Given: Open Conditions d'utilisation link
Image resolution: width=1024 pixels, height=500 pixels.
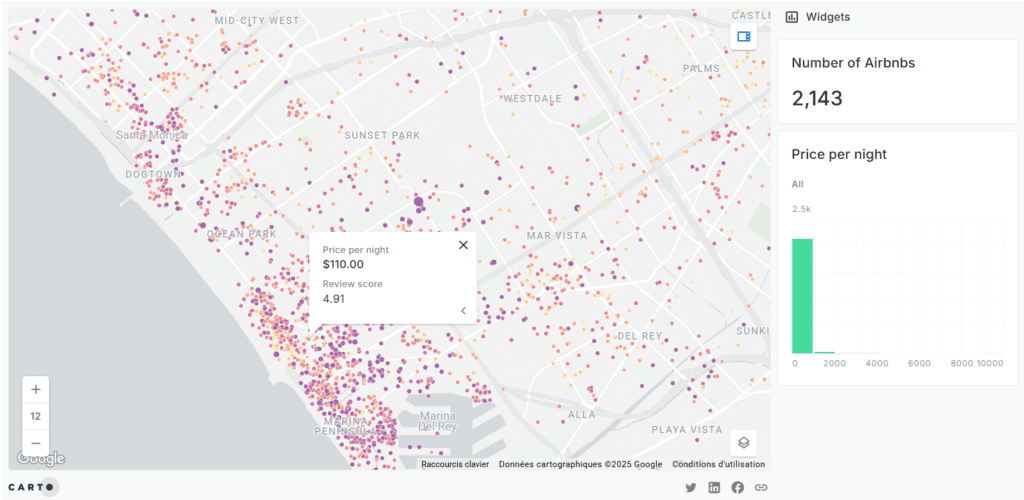Looking at the screenshot, I should tap(718, 464).
